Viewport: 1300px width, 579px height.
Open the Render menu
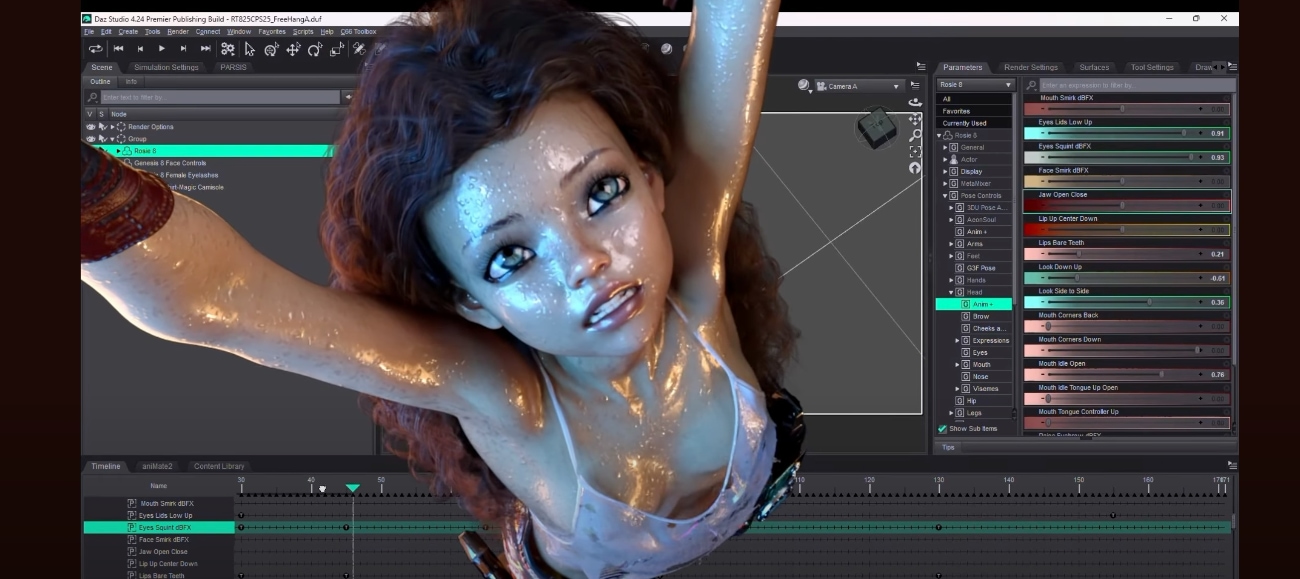[178, 31]
